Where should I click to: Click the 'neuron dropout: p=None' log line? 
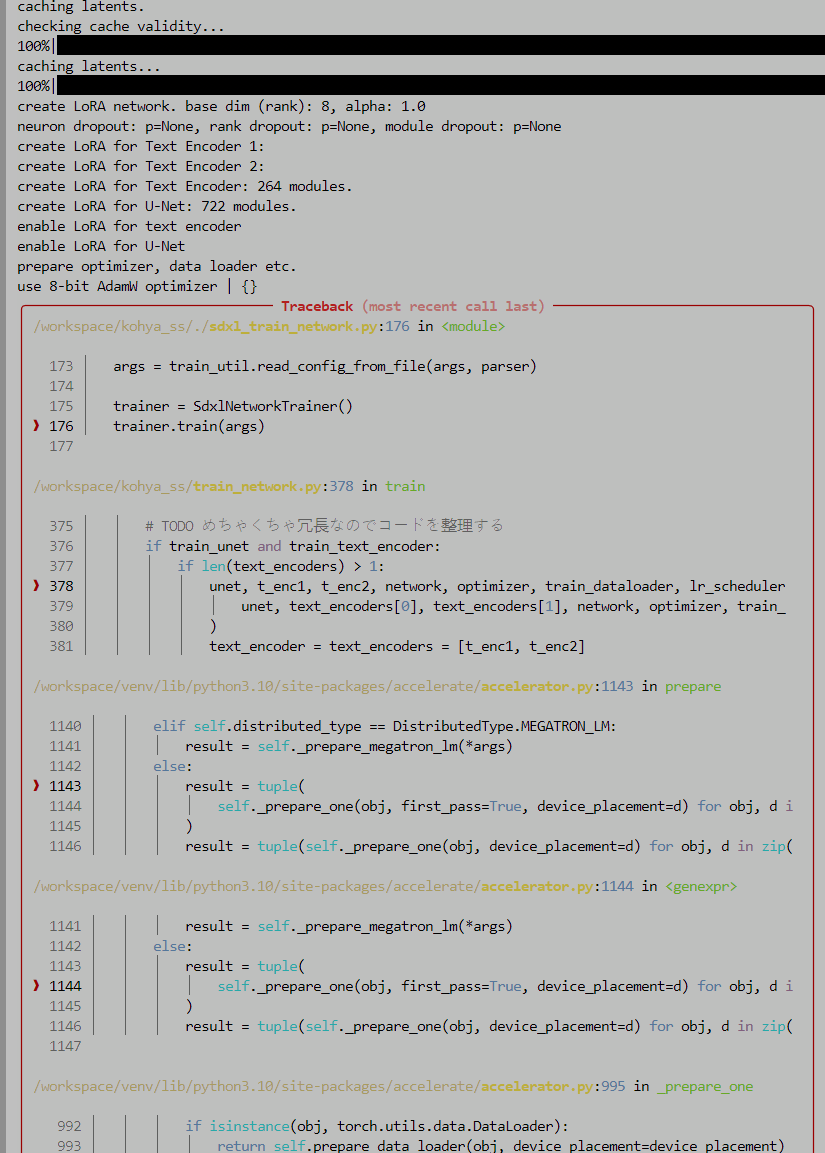[x=289, y=126]
